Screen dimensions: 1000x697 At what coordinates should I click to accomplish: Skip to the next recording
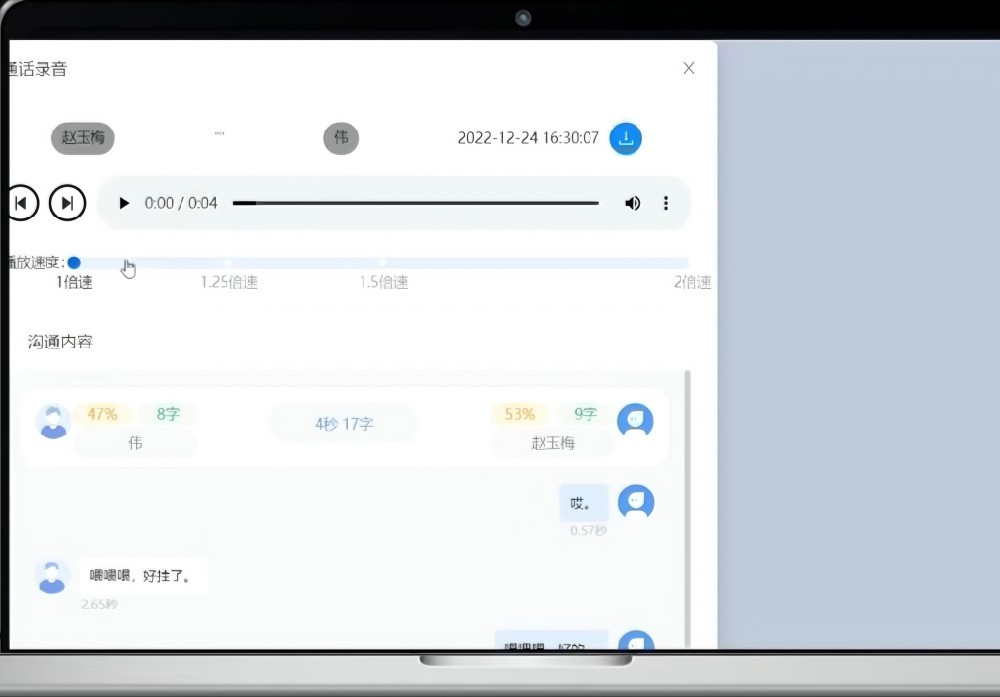(67, 203)
